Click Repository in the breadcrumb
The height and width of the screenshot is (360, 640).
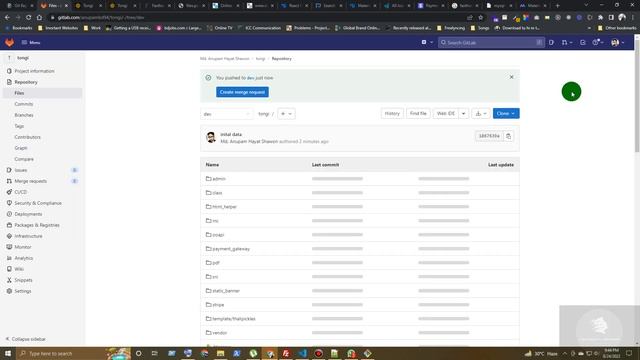[x=282, y=59]
